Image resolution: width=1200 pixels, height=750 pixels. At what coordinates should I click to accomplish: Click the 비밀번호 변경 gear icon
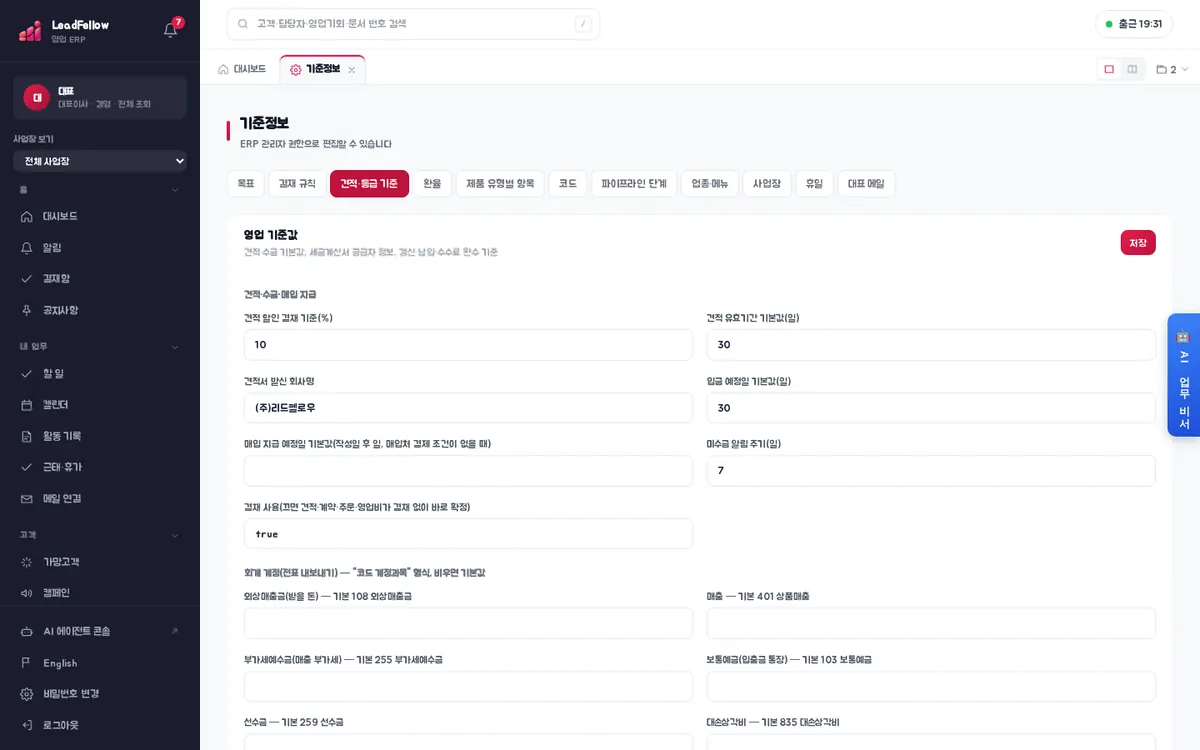(x=27, y=694)
